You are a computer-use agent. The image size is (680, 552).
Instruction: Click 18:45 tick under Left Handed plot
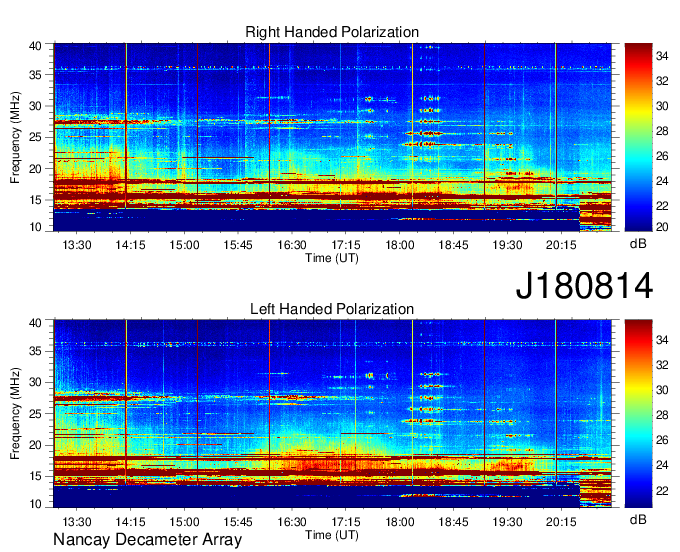454,522
